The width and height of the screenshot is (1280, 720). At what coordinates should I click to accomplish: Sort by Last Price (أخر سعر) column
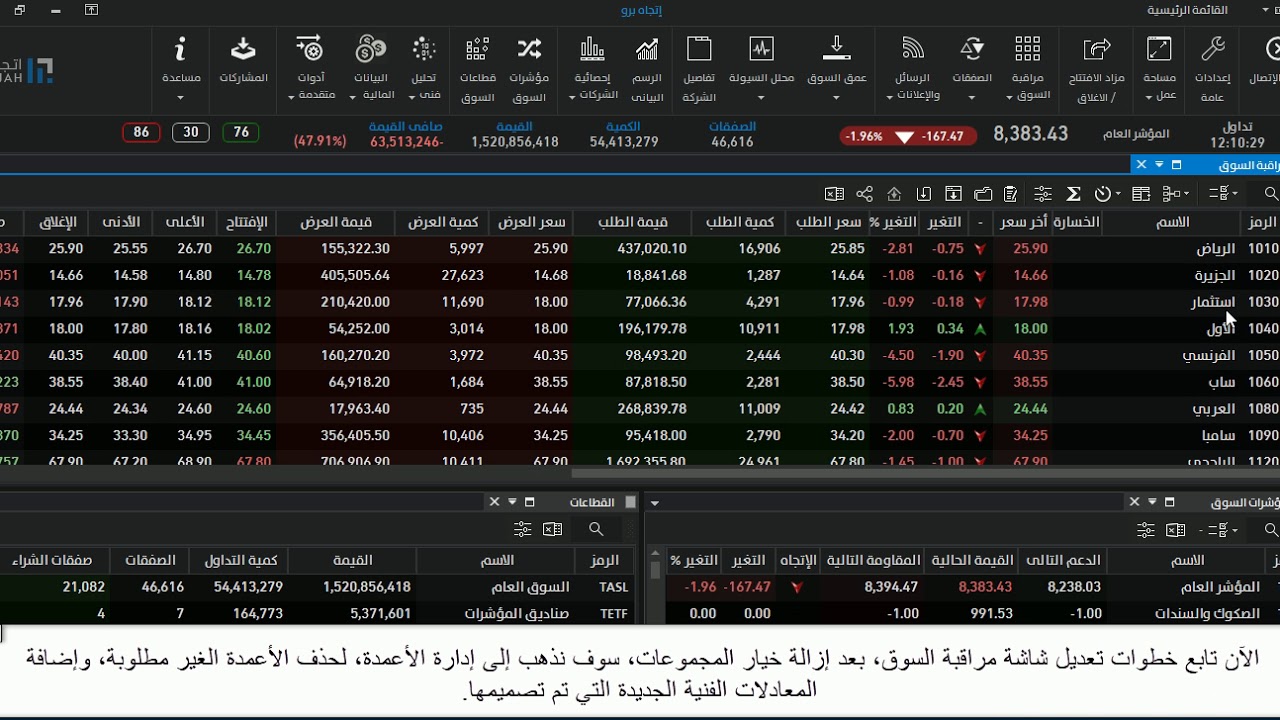1024,222
